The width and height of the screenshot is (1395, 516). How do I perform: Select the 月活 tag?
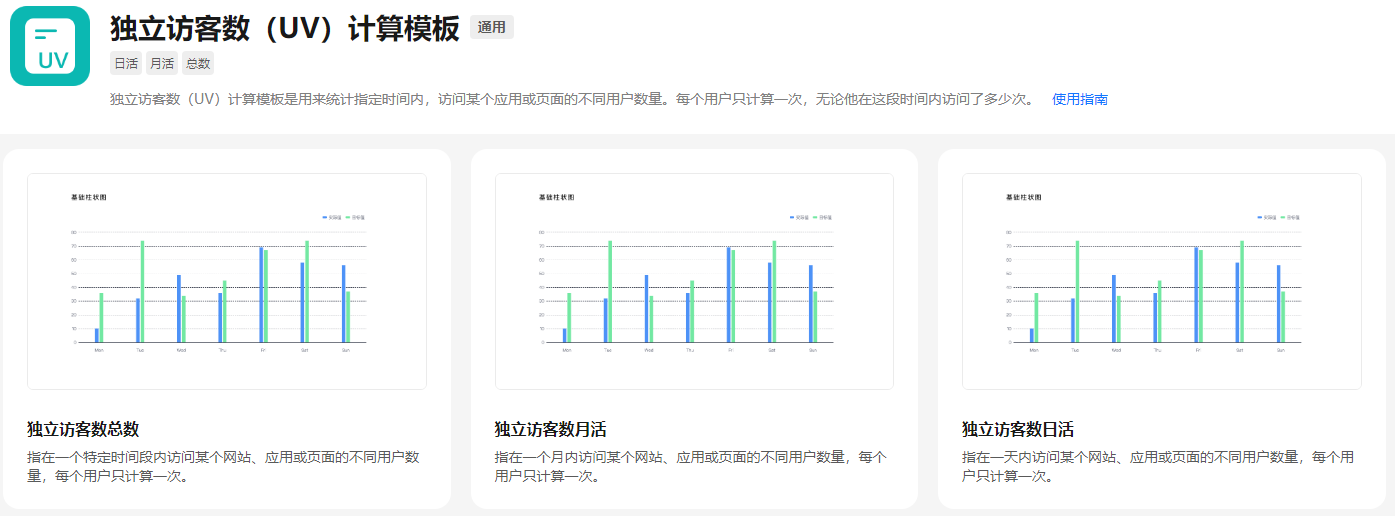(161, 63)
